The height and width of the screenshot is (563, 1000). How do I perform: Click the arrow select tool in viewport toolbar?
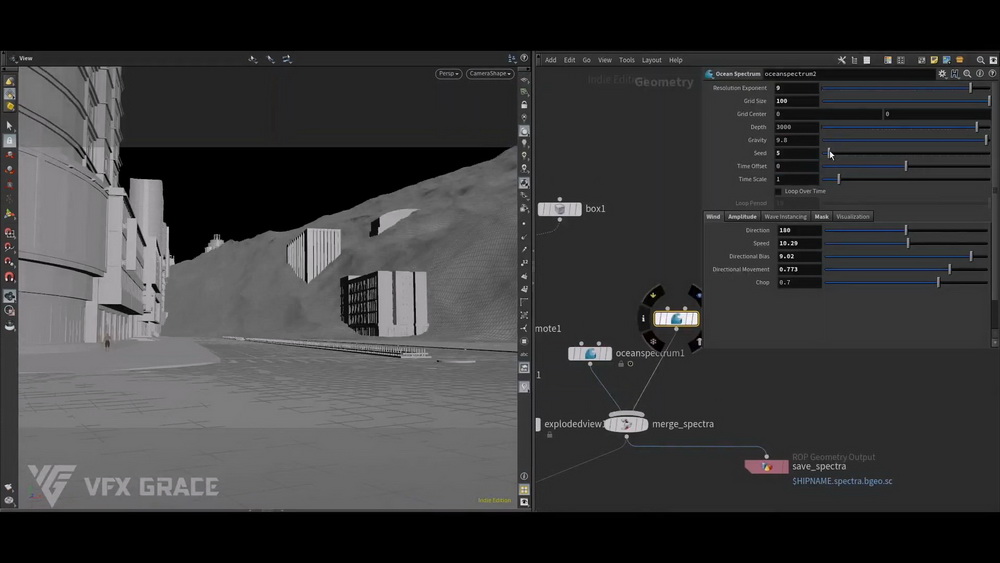click(x=9, y=126)
